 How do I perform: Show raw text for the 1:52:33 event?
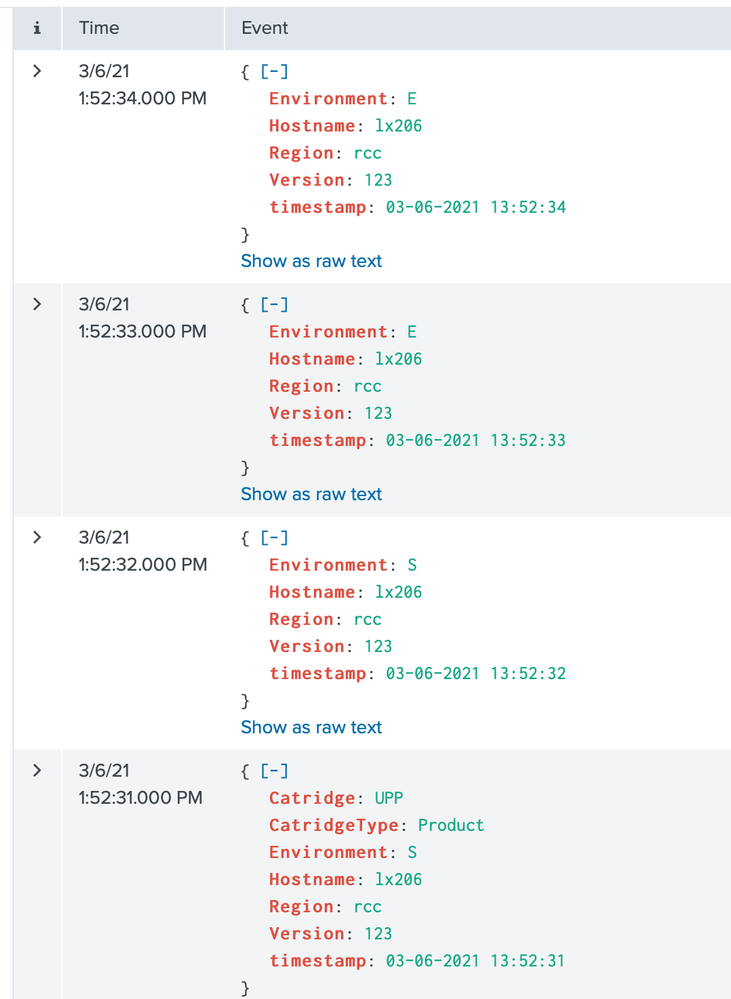pyautogui.click(x=311, y=494)
